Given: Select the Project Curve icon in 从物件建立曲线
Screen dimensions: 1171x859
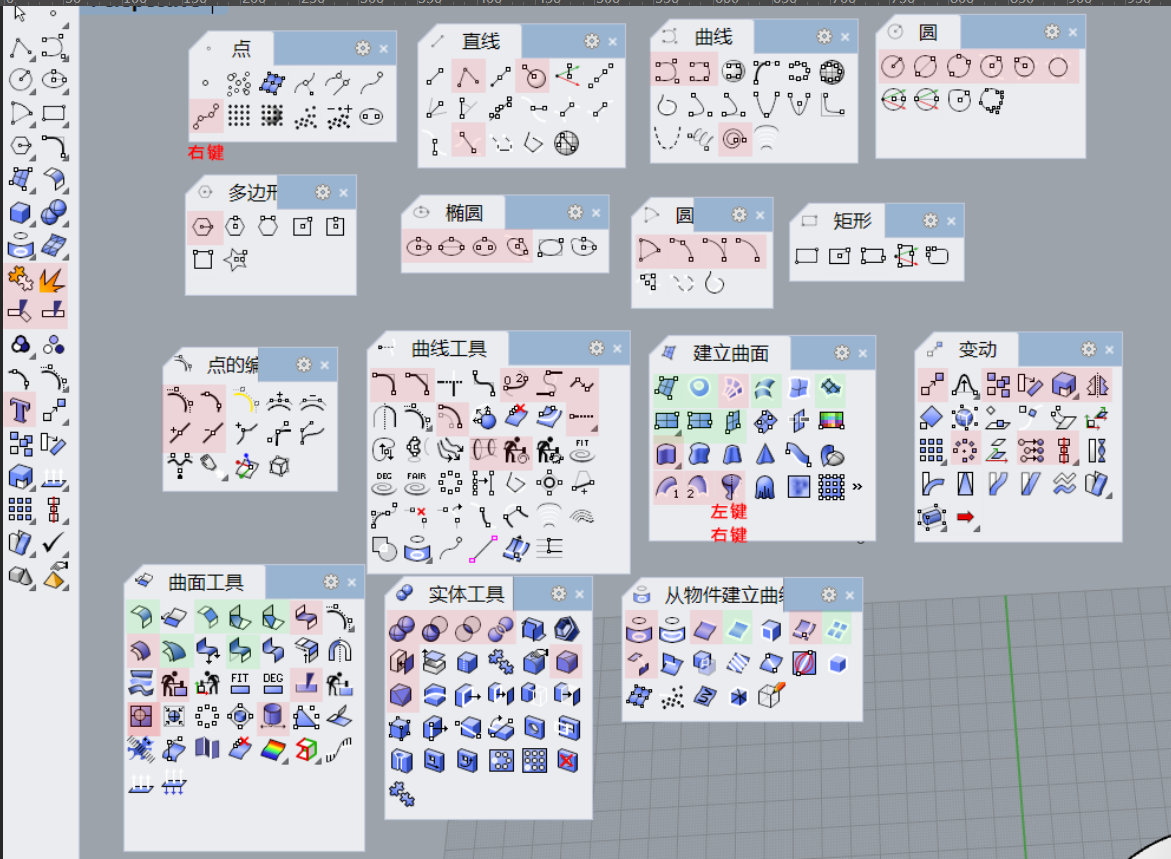Looking at the screenshot, I should coord(639,630).
